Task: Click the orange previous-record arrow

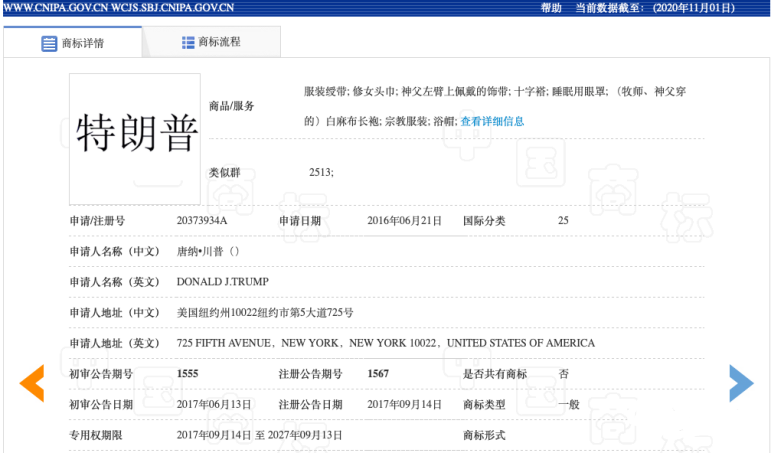Action: point(32,383)
